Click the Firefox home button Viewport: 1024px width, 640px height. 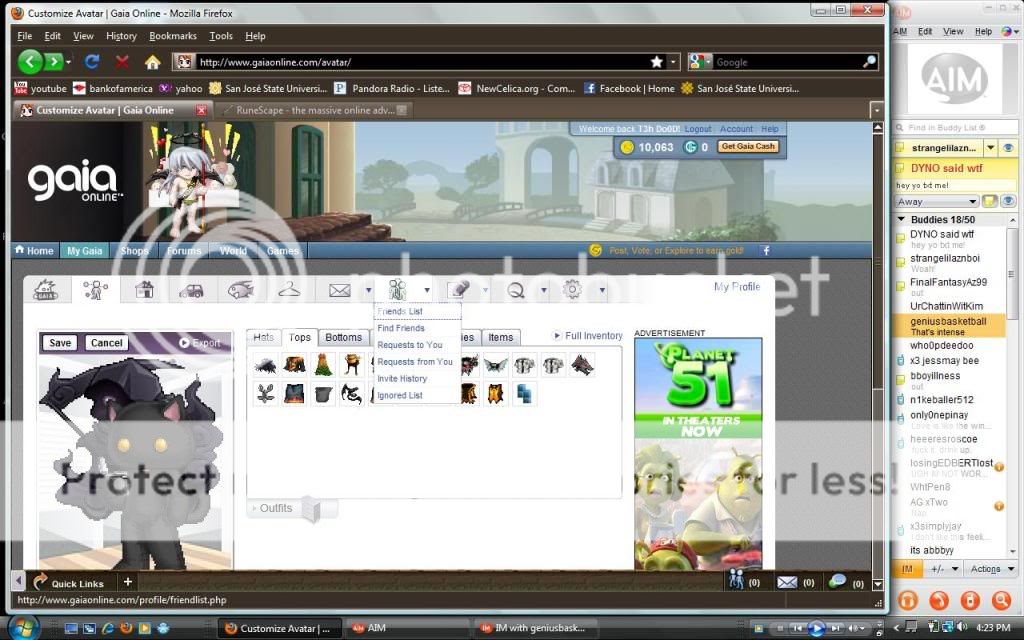pos(152,62)
